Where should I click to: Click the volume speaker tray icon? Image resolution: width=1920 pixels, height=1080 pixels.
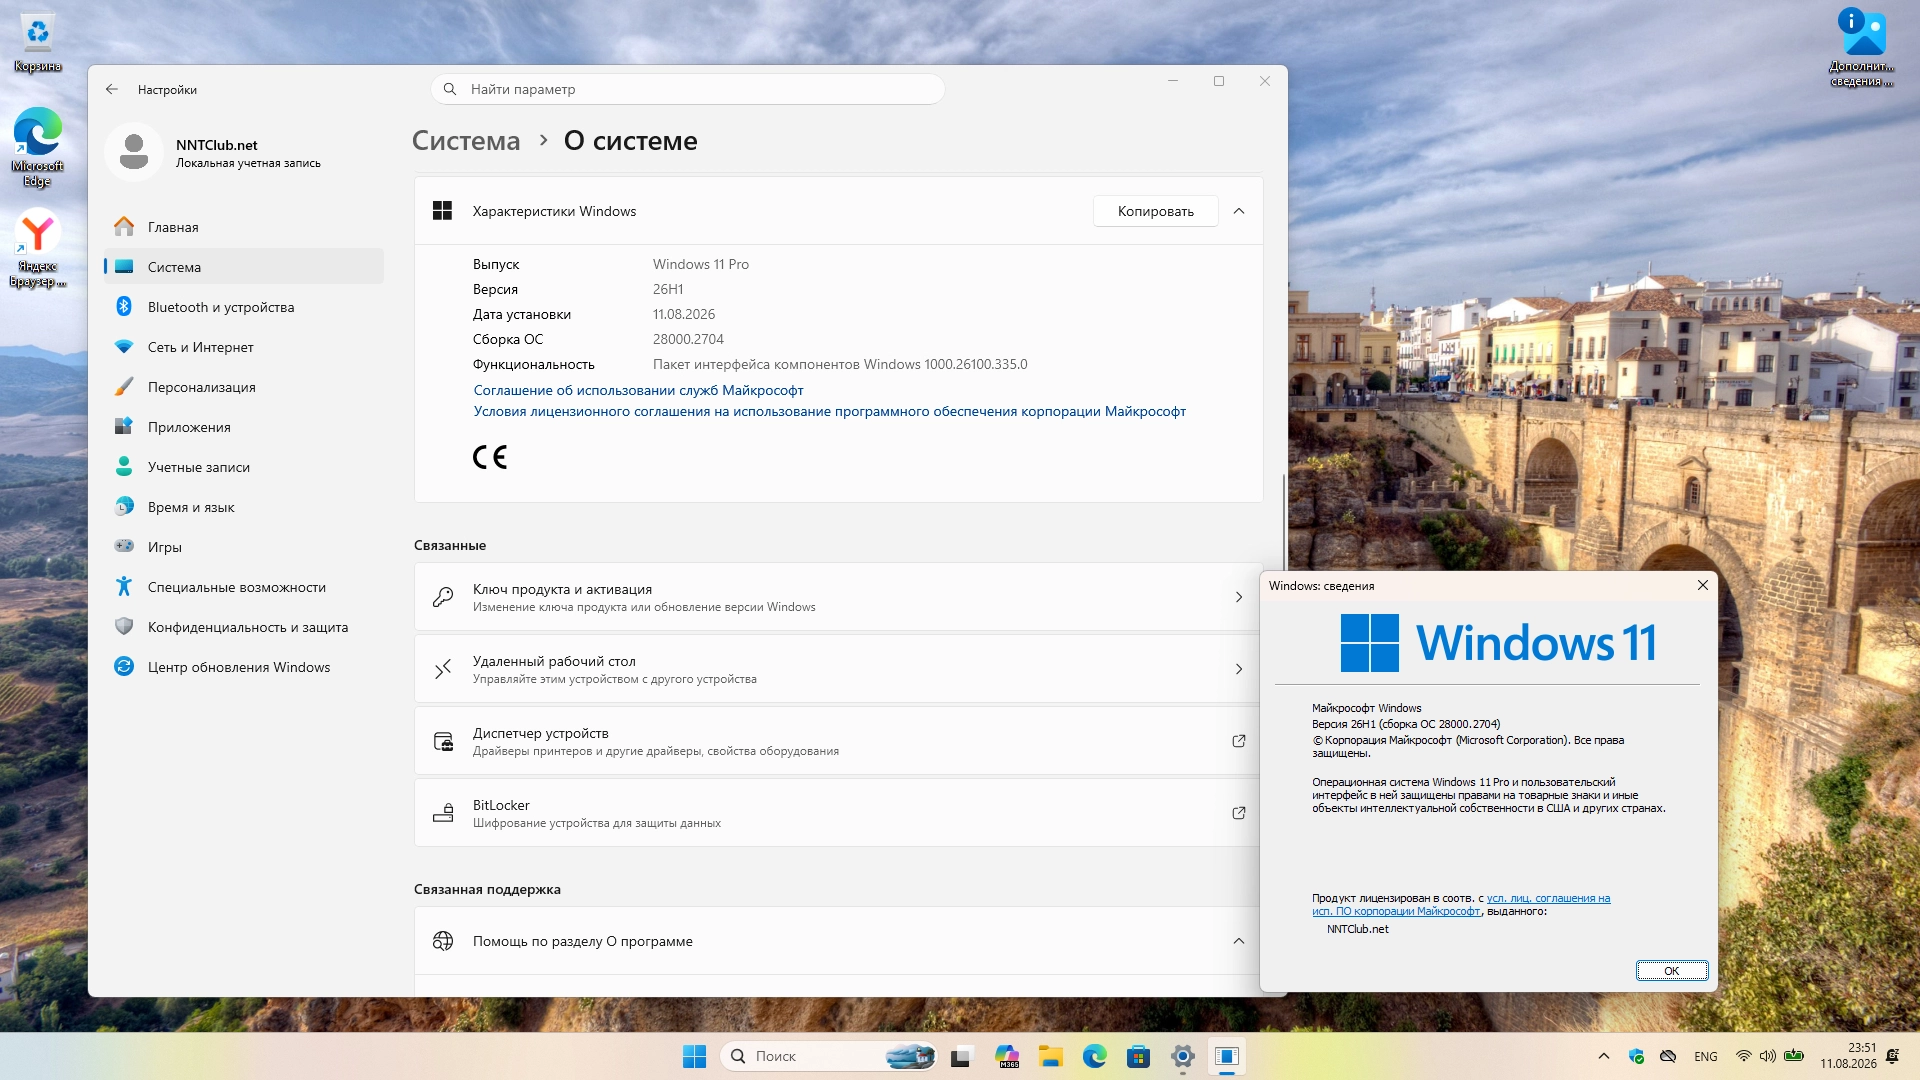tap(1768, 1056)
